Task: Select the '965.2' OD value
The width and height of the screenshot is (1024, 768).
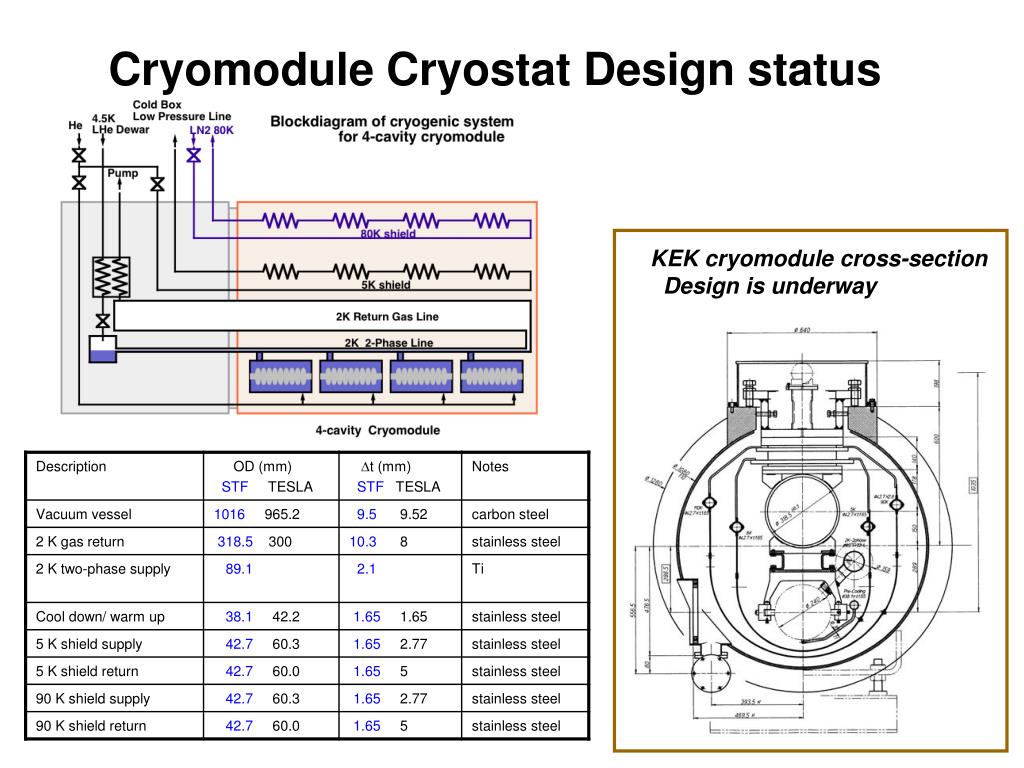Action: click(282, 514)
